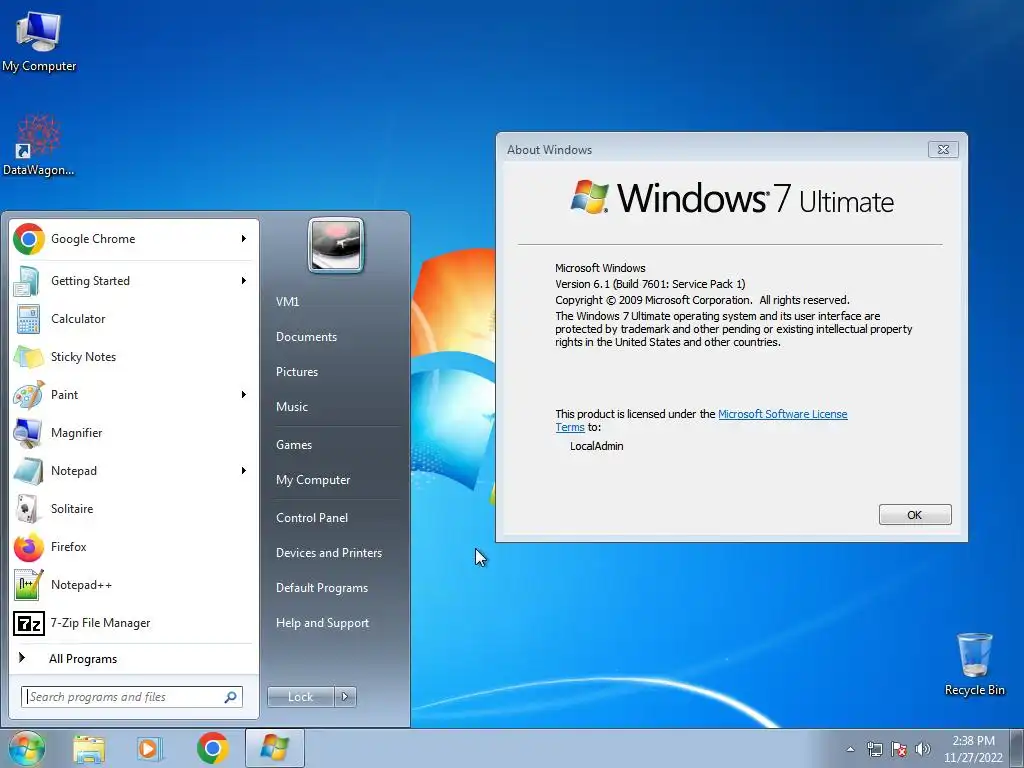
Task: Open Action Center flag tray icon
Action: [x=899, y=750]
